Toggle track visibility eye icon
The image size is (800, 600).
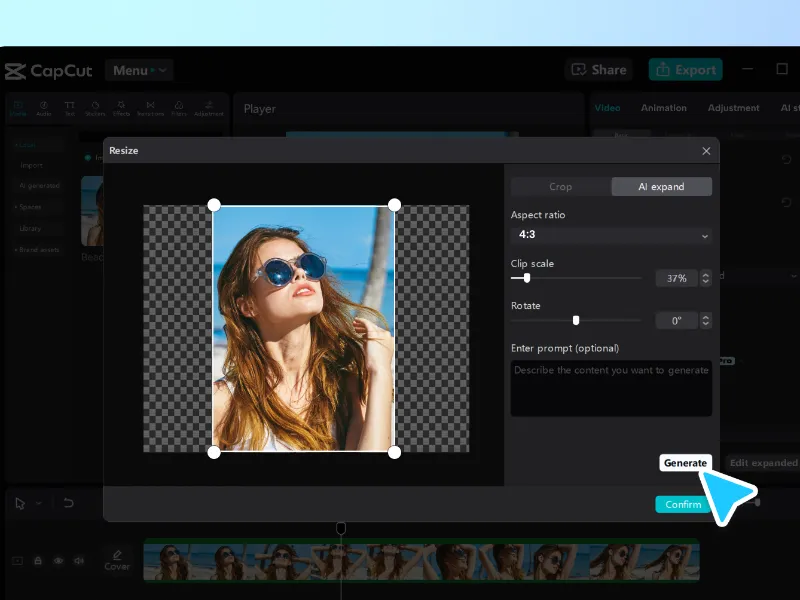[x=58, y=561]
